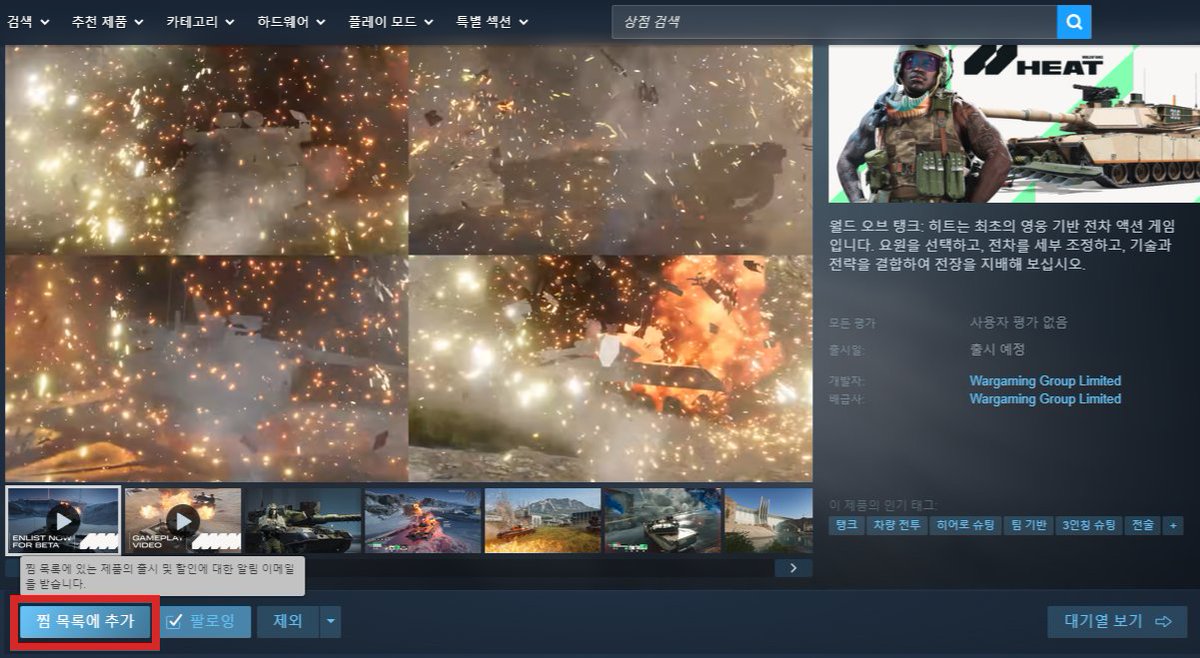The width and height of the screenshot is (1200, 658).
Task: Open the 플레이 모드 dropdown menu
Action: 391,21
